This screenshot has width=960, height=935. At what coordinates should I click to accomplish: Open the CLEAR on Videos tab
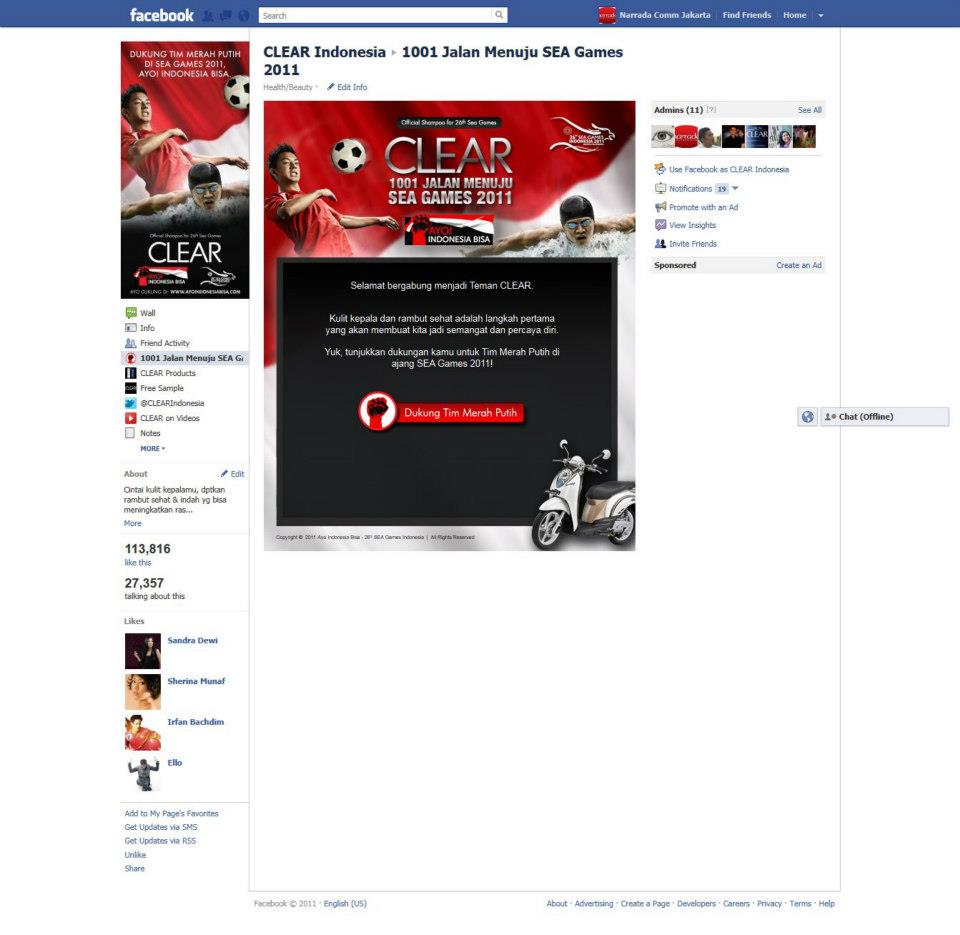[170, 418]
